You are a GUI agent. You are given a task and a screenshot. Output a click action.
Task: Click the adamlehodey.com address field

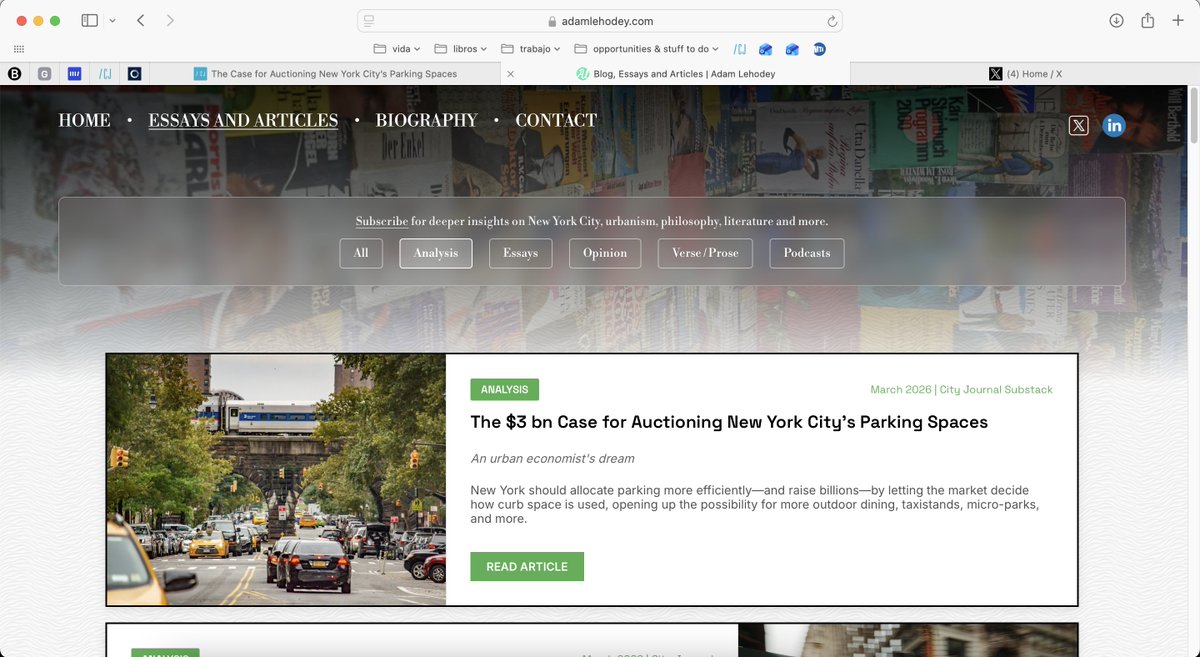[x=600, y=21]
